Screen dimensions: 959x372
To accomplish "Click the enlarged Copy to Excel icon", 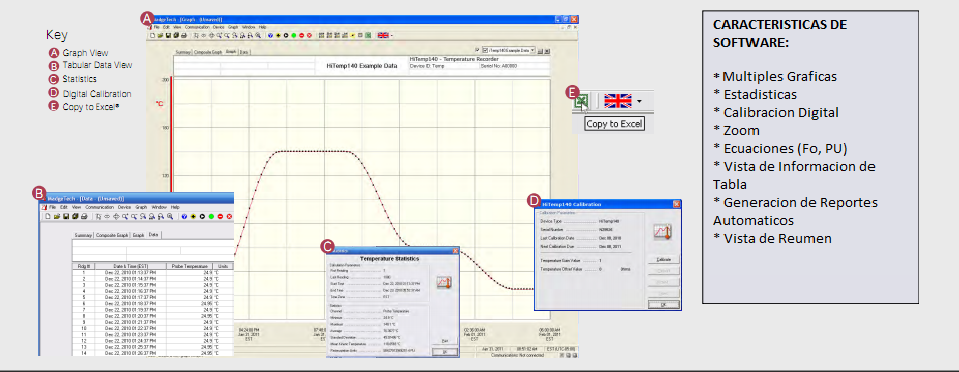I will tap(580, 101).
